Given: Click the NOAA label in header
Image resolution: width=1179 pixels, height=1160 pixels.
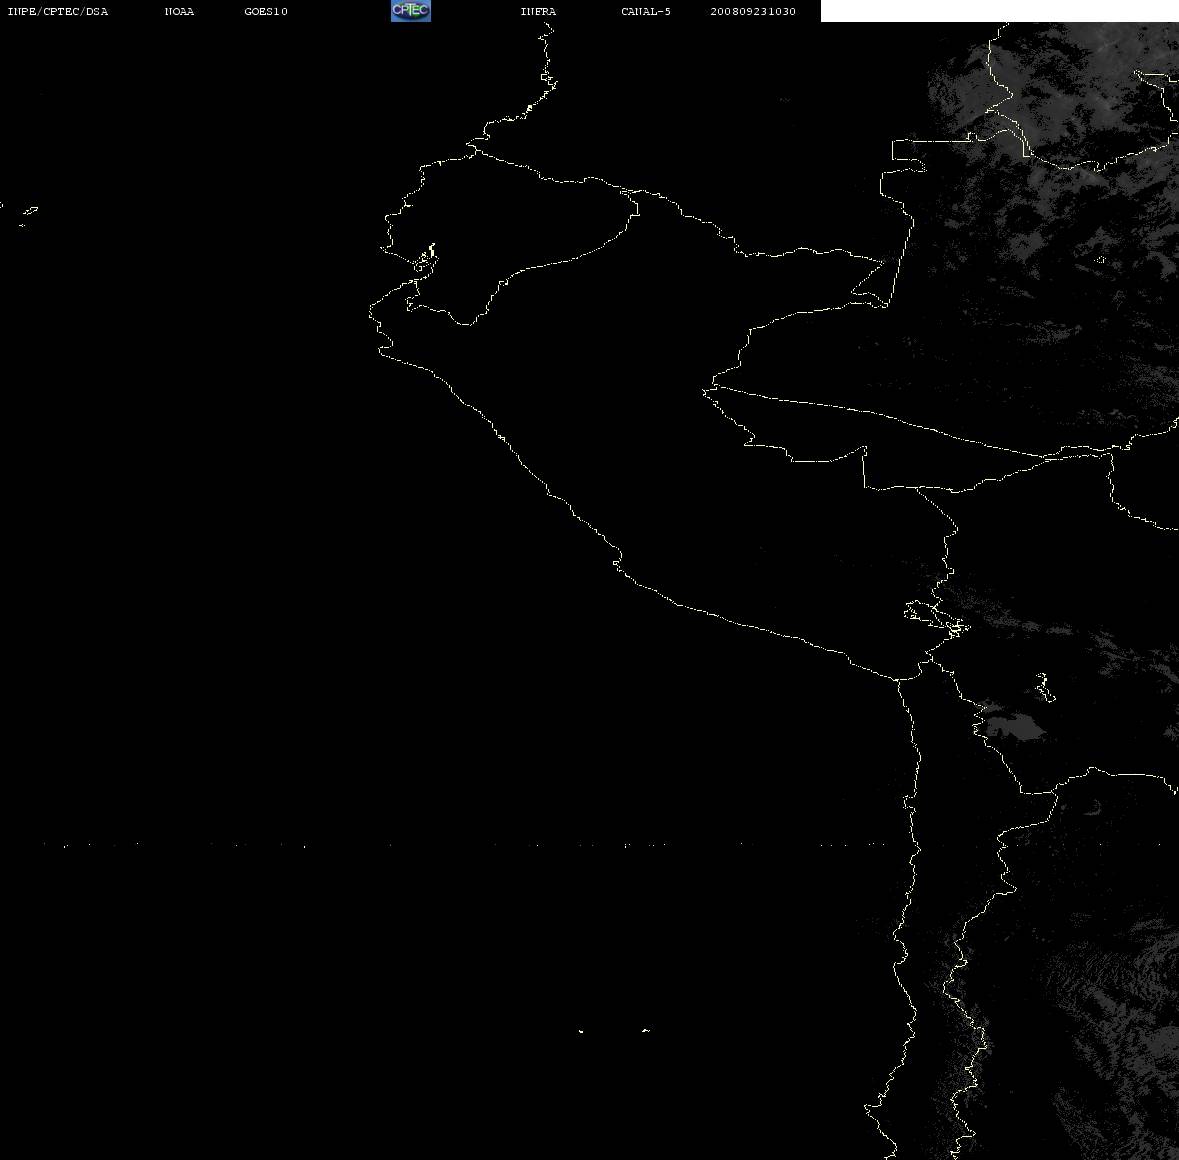Looking at the screenshot, I should coord(179,11).
